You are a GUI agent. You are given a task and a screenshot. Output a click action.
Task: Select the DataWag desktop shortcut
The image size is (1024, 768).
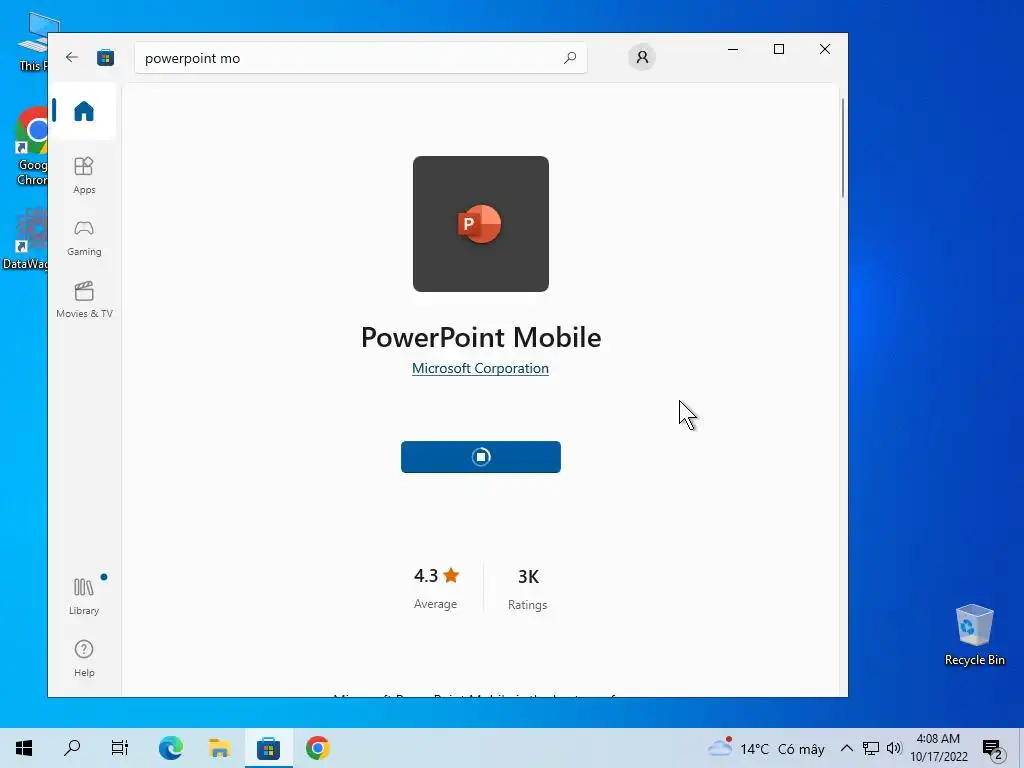click(25, 238)
